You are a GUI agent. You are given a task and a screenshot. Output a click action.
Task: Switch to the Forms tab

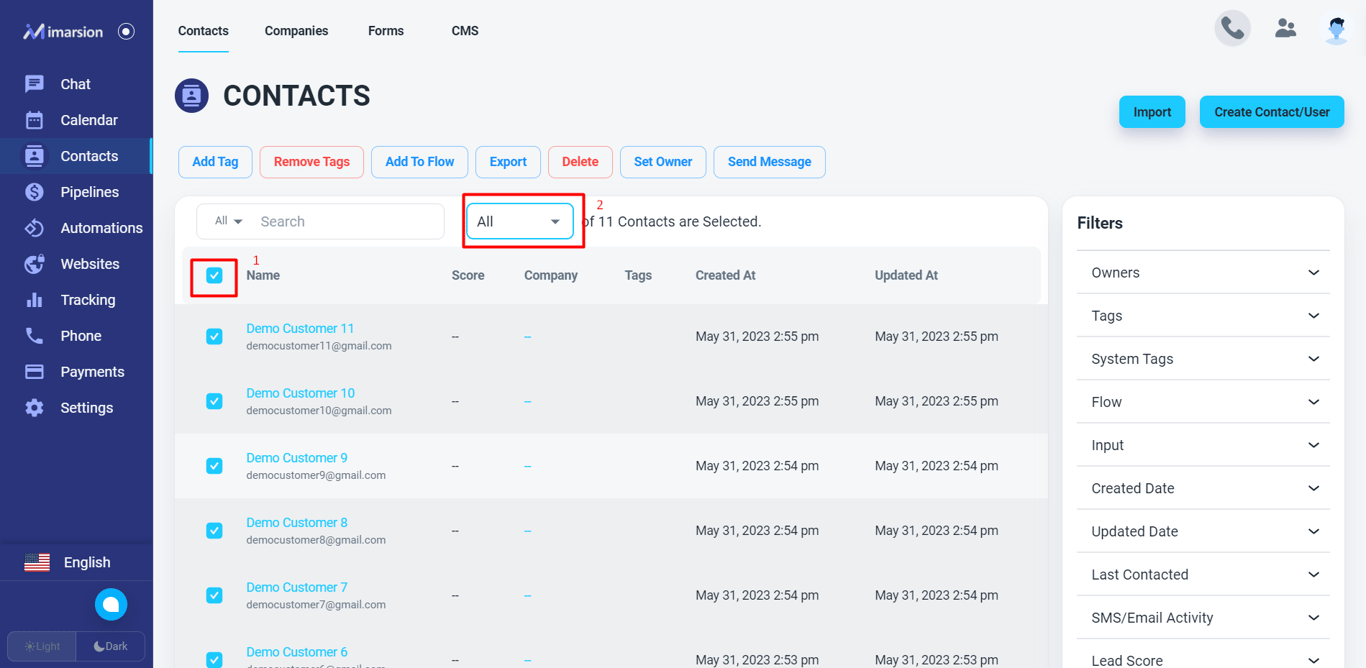(386, 31)
